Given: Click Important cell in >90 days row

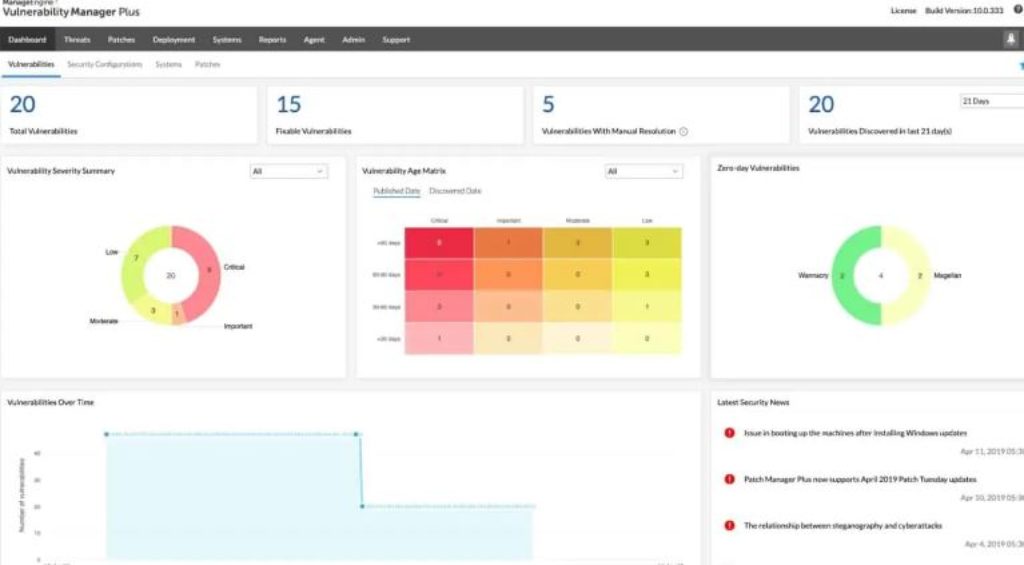Looking at the screenshot, I should 508,243.
